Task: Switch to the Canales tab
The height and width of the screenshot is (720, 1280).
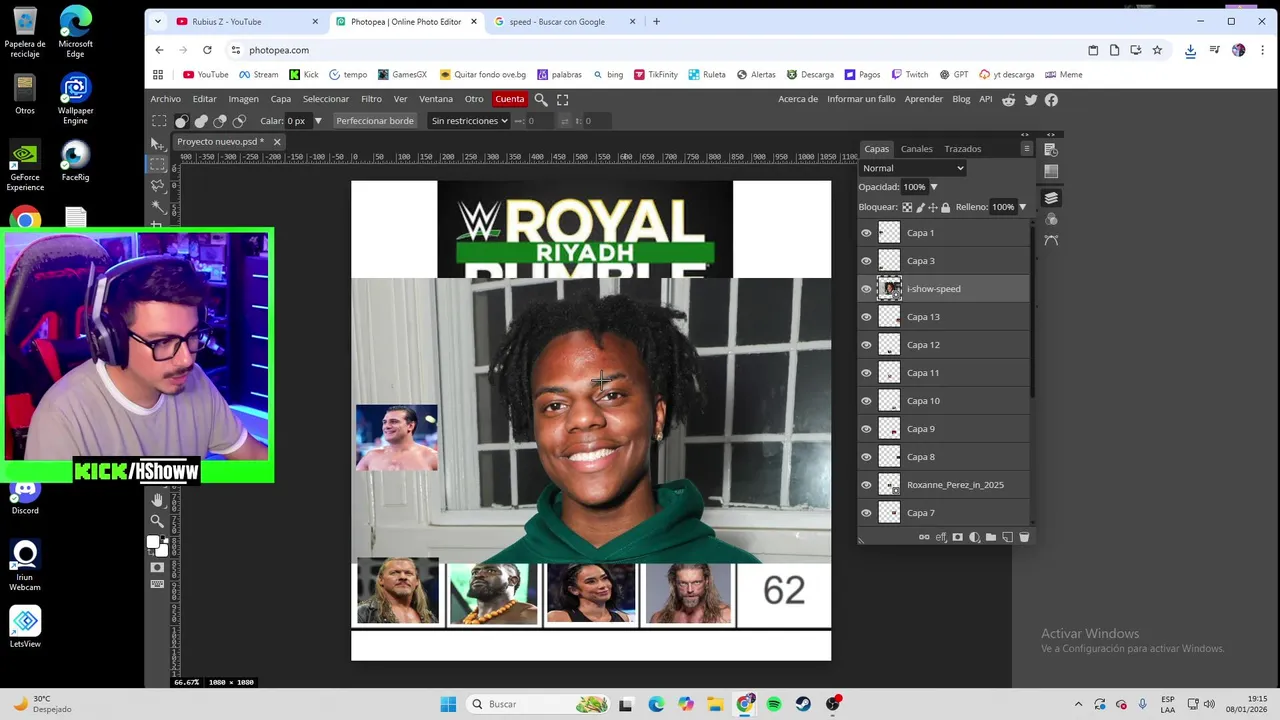Action: (916, 149)
